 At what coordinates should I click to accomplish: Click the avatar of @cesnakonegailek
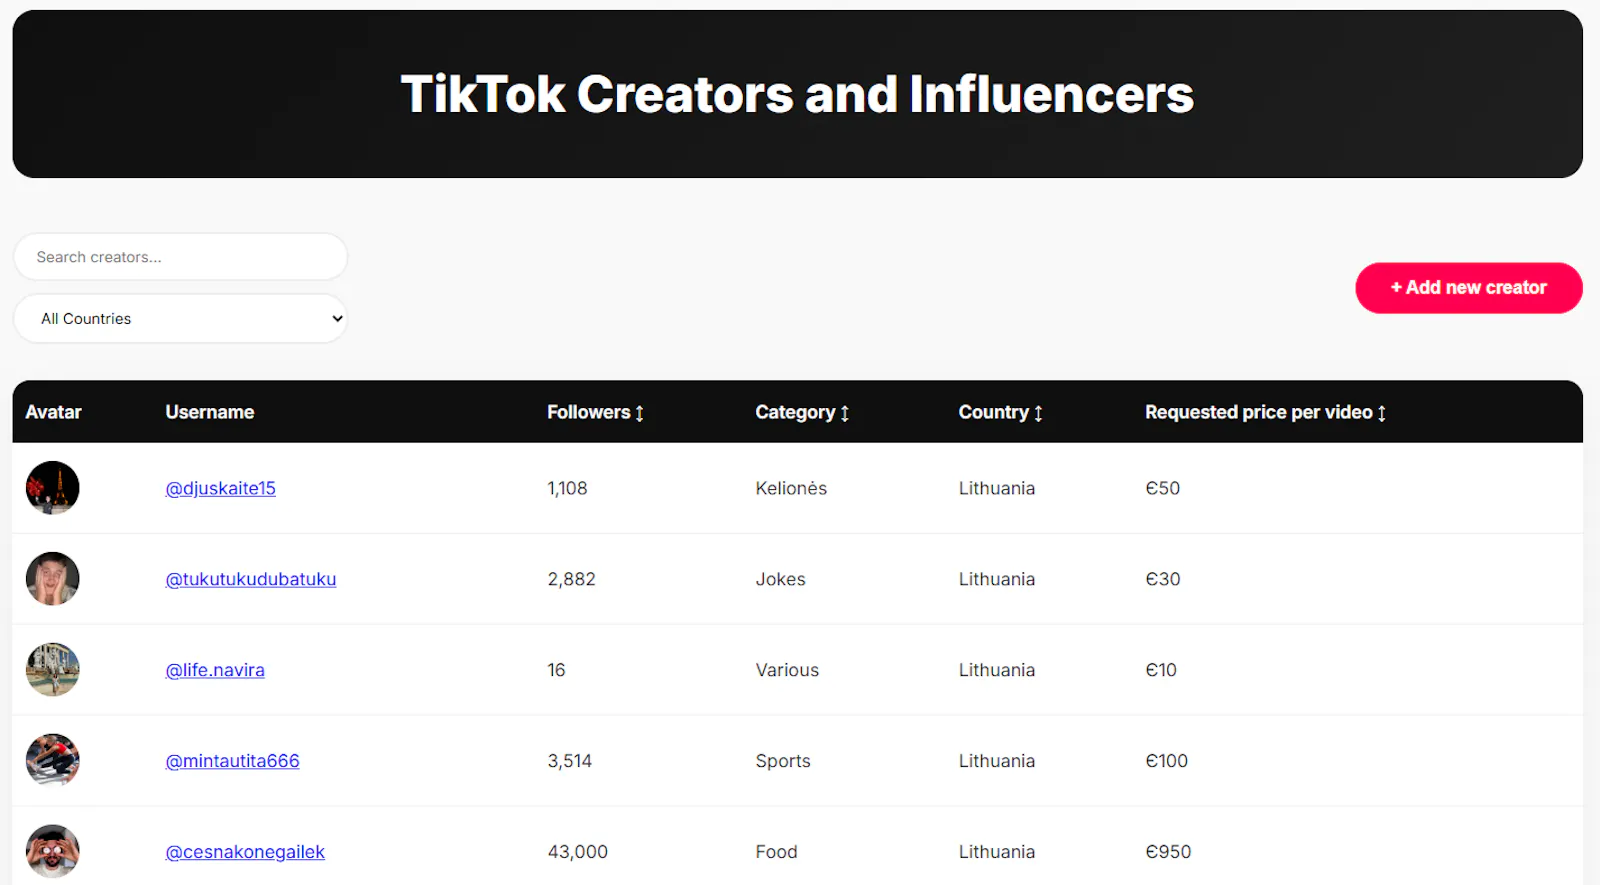click(x=53, y=852)
